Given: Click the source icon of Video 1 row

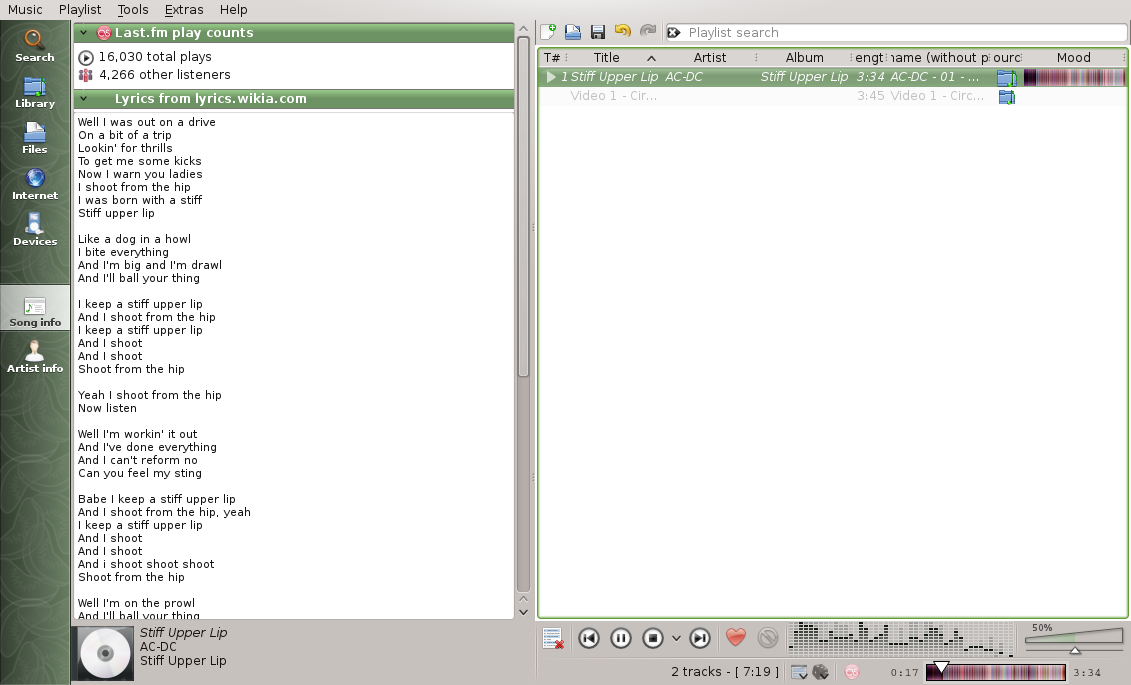Looking at the screenshot, I should (1007, 97).
